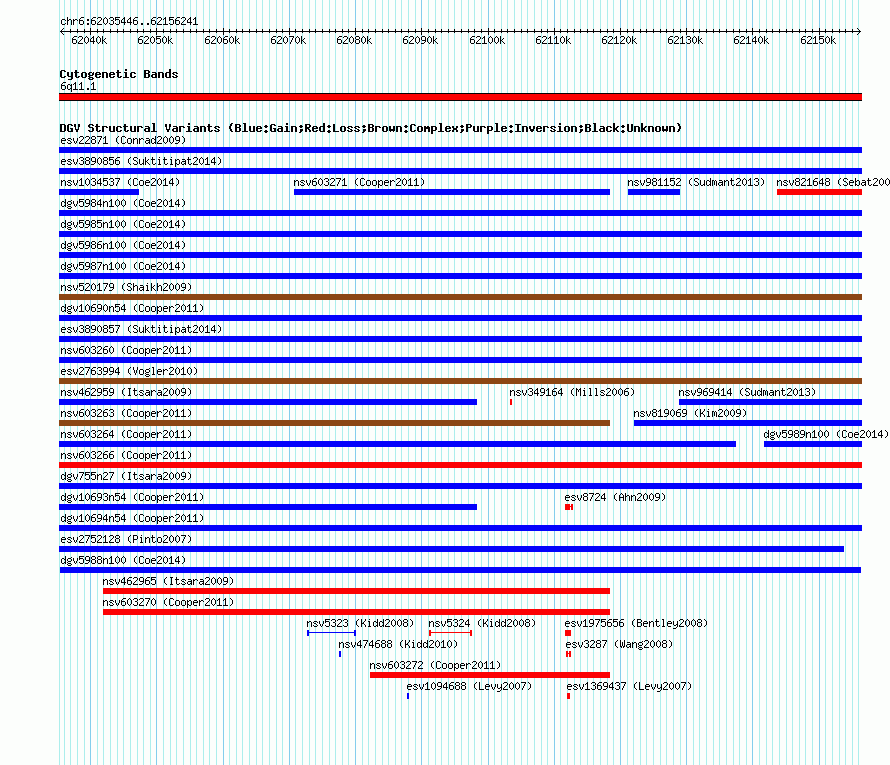This screenshot has width=890, height=765.
Task: Click the esv22871 (Conrad2009) variant label
Action: [x=123, y=140]
